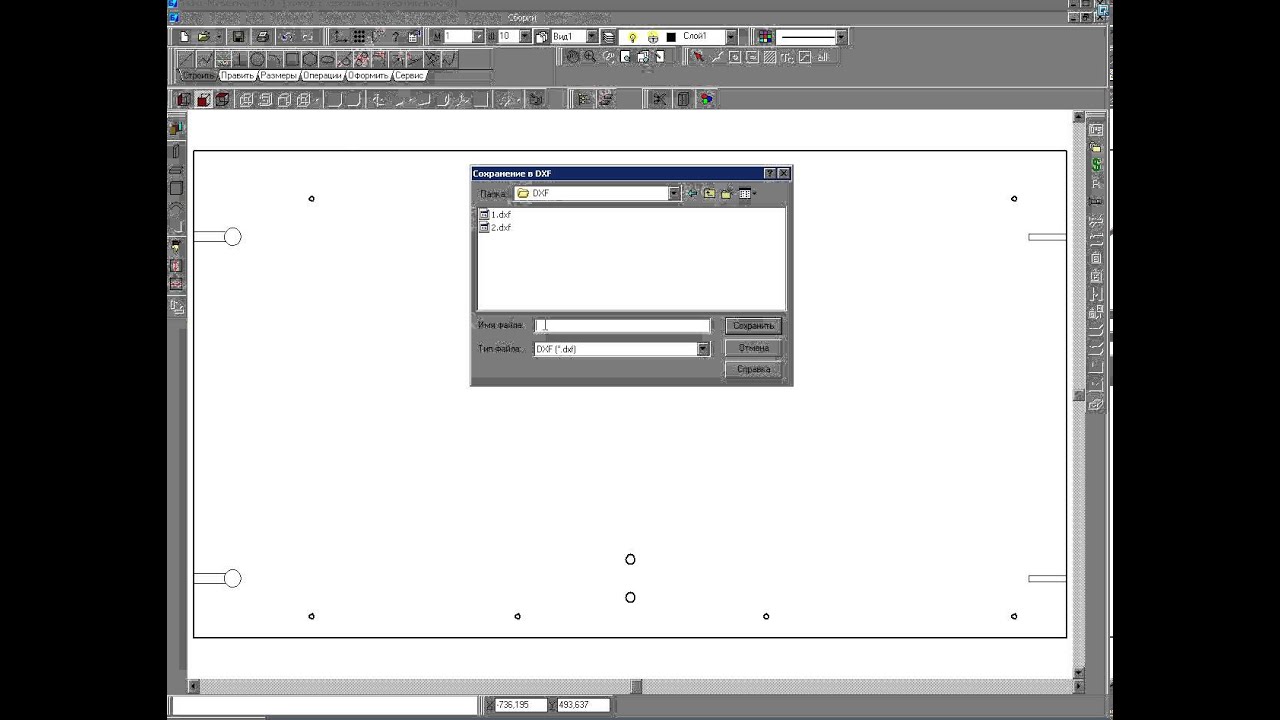1280x720 pixels.
Task: Open the step value 10 dropdown
Action: pos(525,36)
